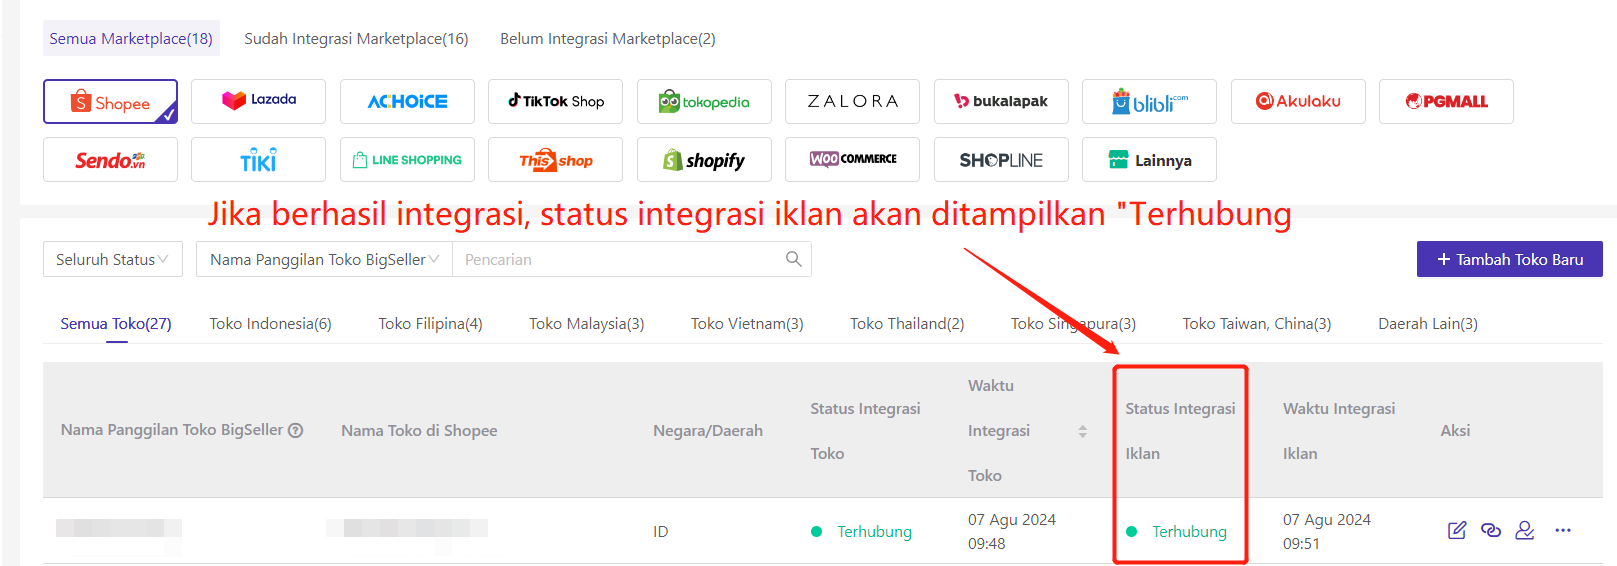Select the WooCommerce marketplace tile
This screenshot has width=1617, height=566.
pyautogui.click(x=852, y=160)
